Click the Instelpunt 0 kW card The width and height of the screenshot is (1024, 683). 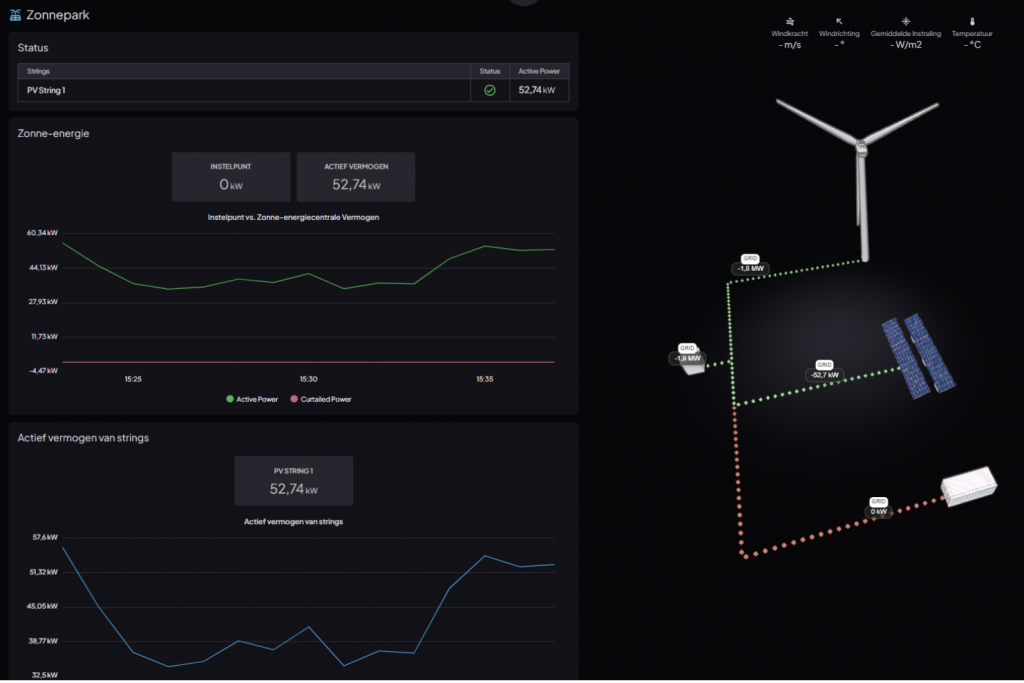point(231,177)
